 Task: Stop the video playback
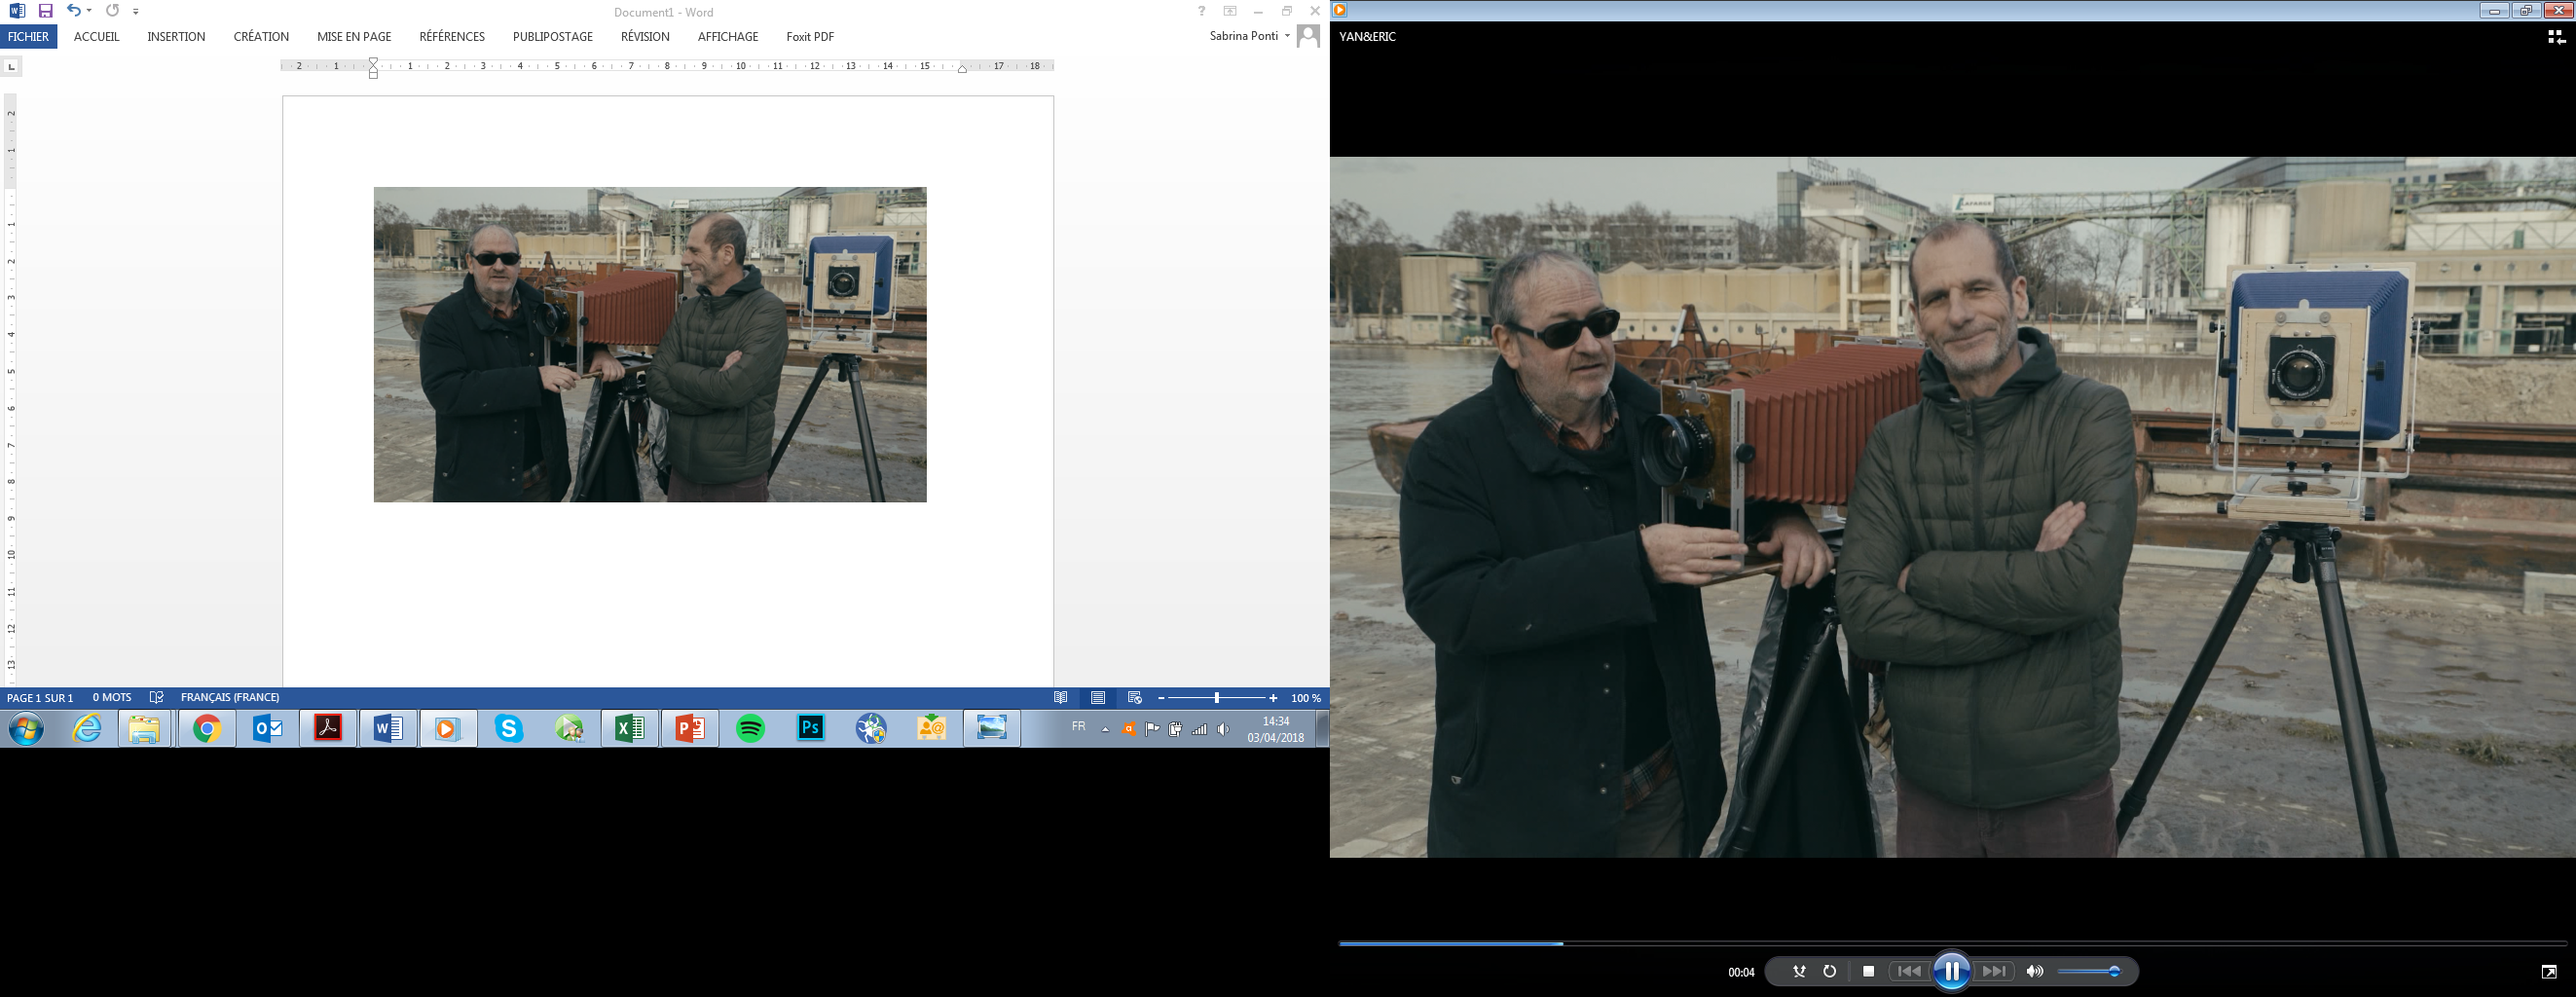pyautogui.click(x=1868, y=971)
